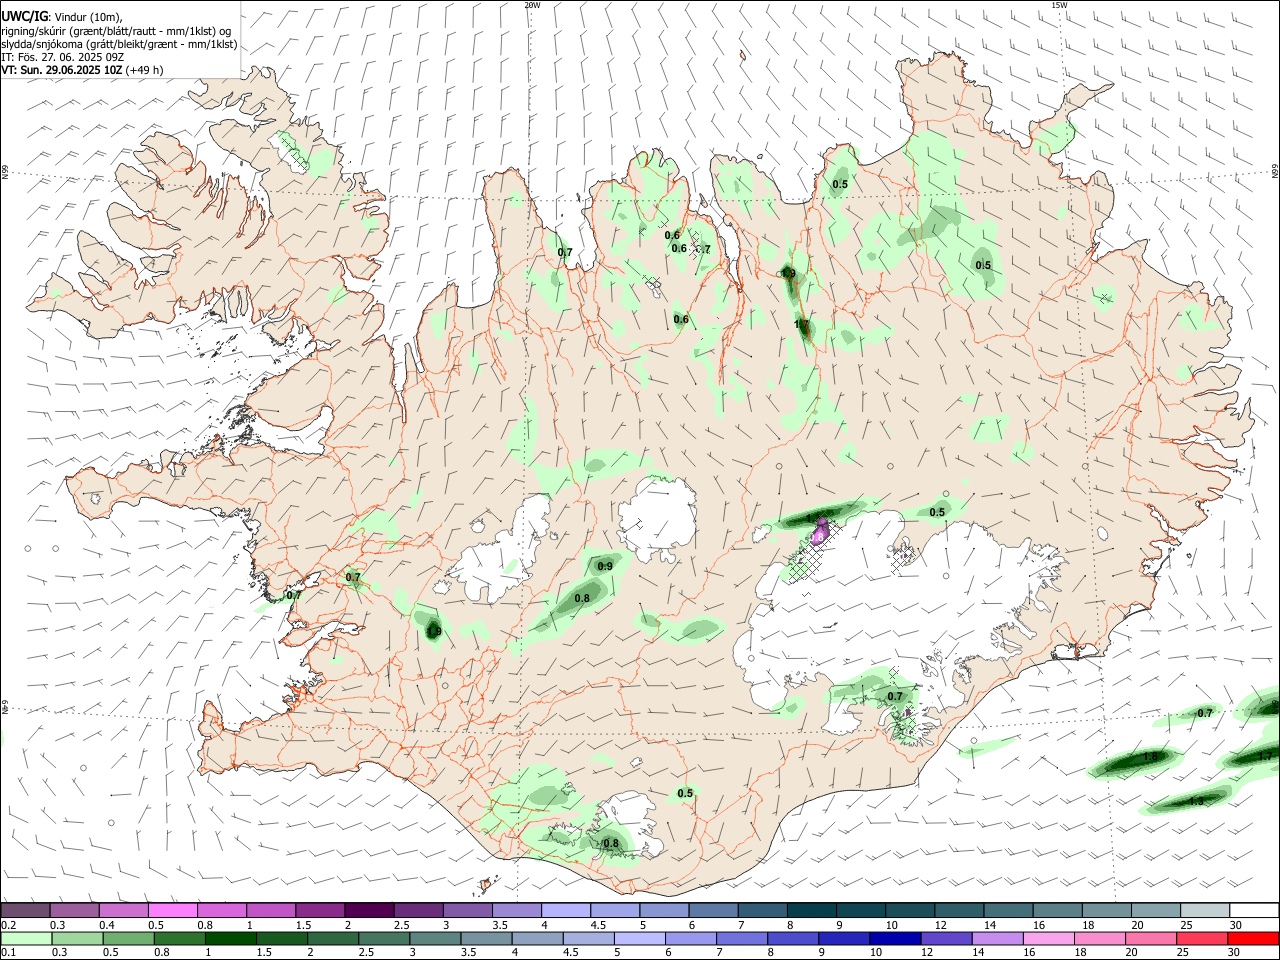The width and height of the screenshot is (1280, 960).
Task: Pick the darkest green 1 rain legend swatch
Action: [x=230, y=938]
